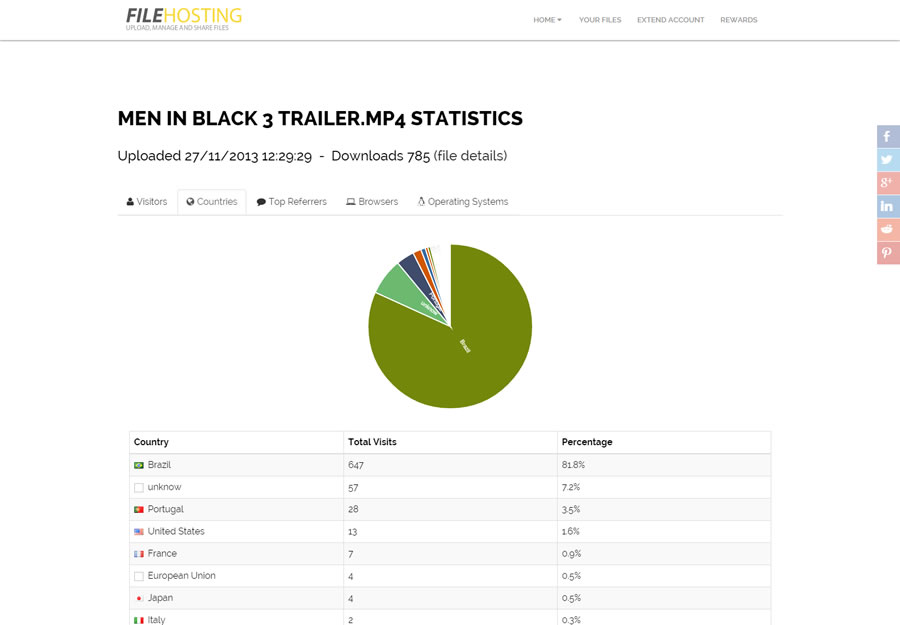
Task: Click the unknow visits value 57
Action: (353, 488)
